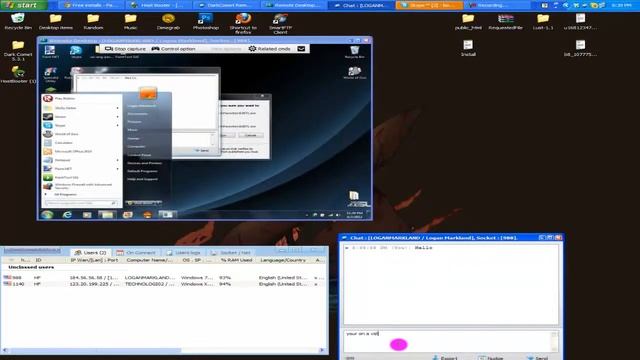Open Control option in remote desktop toolbar
The height and width of the screenshot is (360, 640).
click(173, 49)
